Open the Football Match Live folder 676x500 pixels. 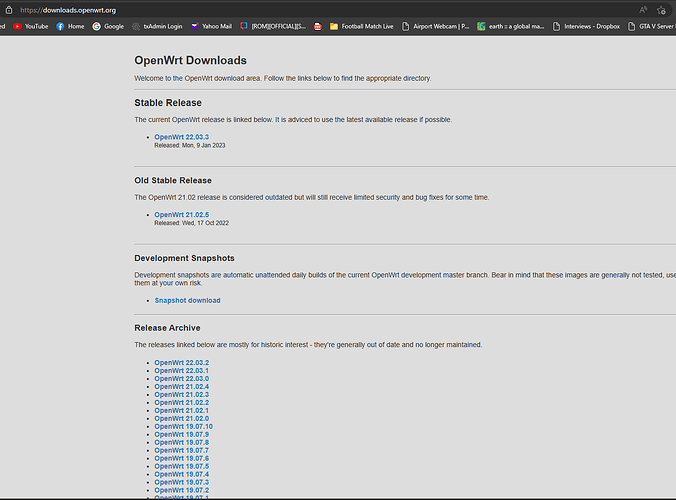[362, 26]
